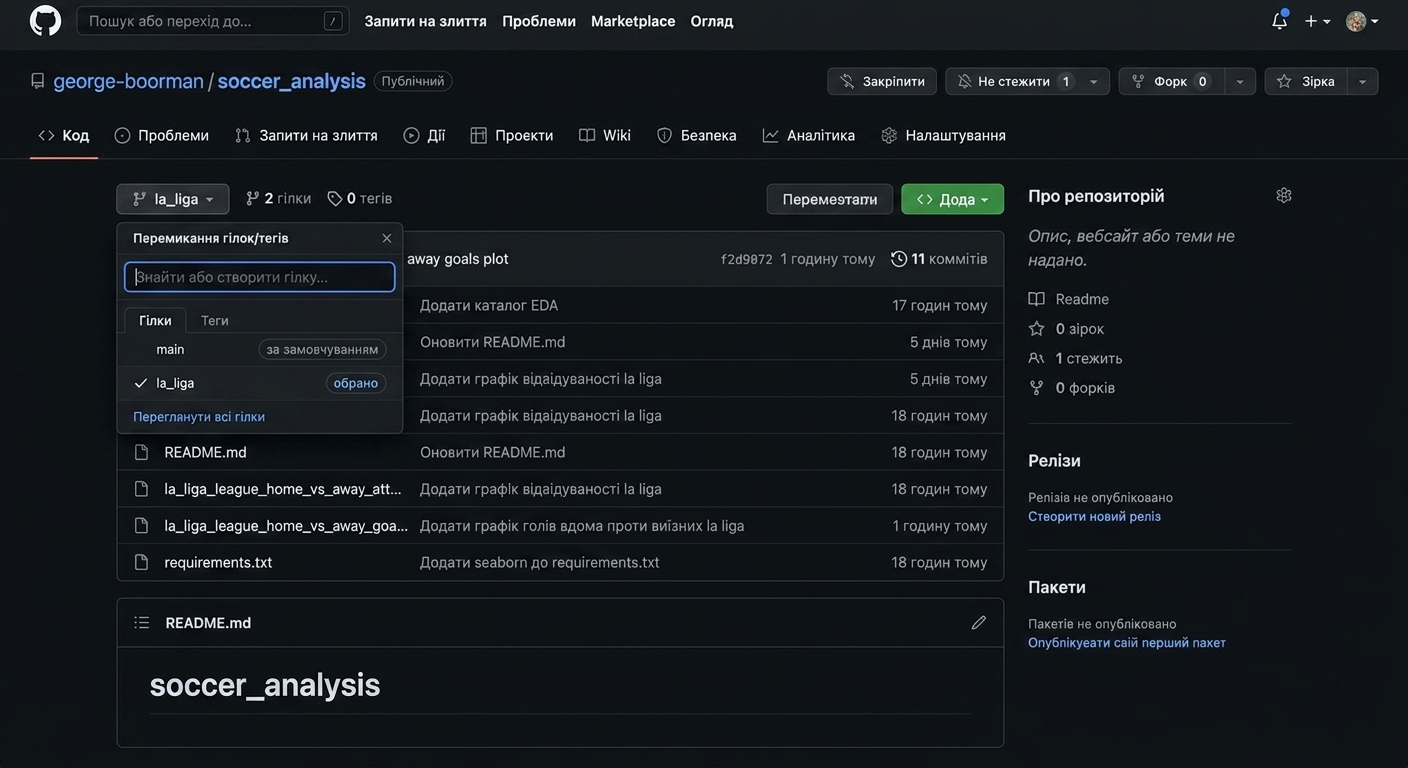1408x768 pixels.
Task: Open commit hash f2d9072
Action: 746,259
